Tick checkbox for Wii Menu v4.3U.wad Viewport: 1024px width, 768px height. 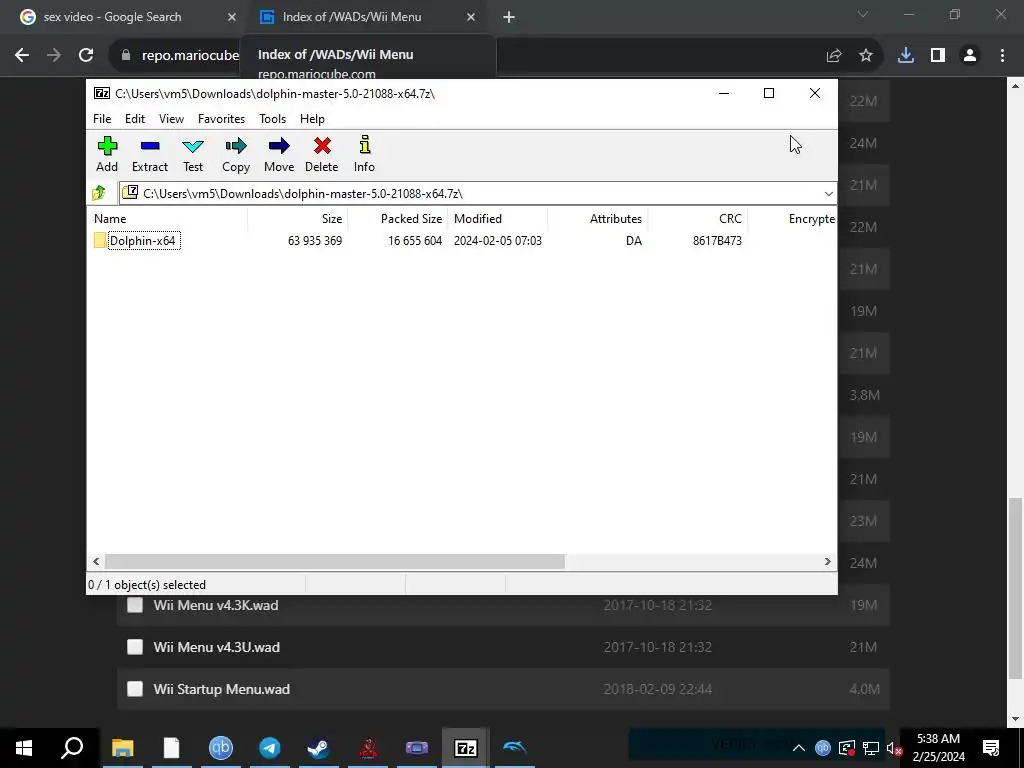coord(135,647)
